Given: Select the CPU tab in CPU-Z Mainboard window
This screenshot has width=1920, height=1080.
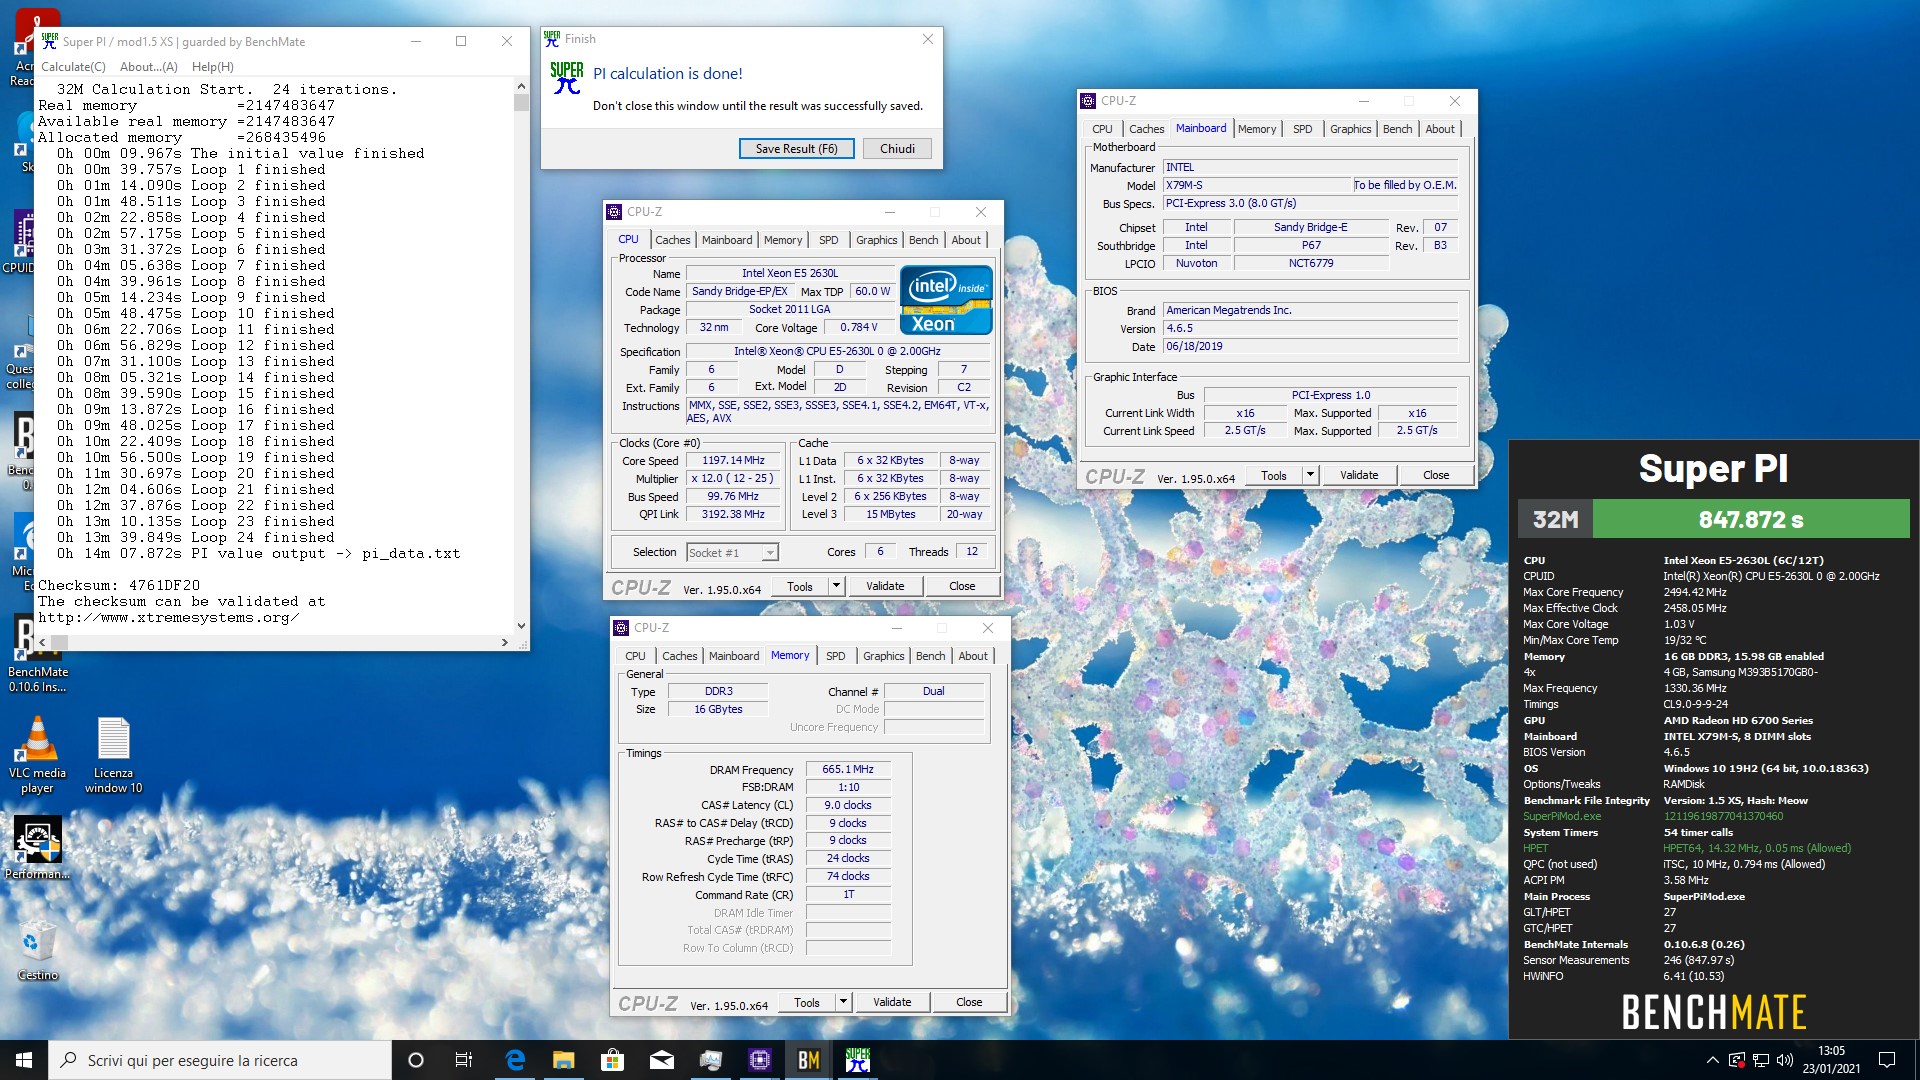Looking at the screenshot, I should (1102, 129).
